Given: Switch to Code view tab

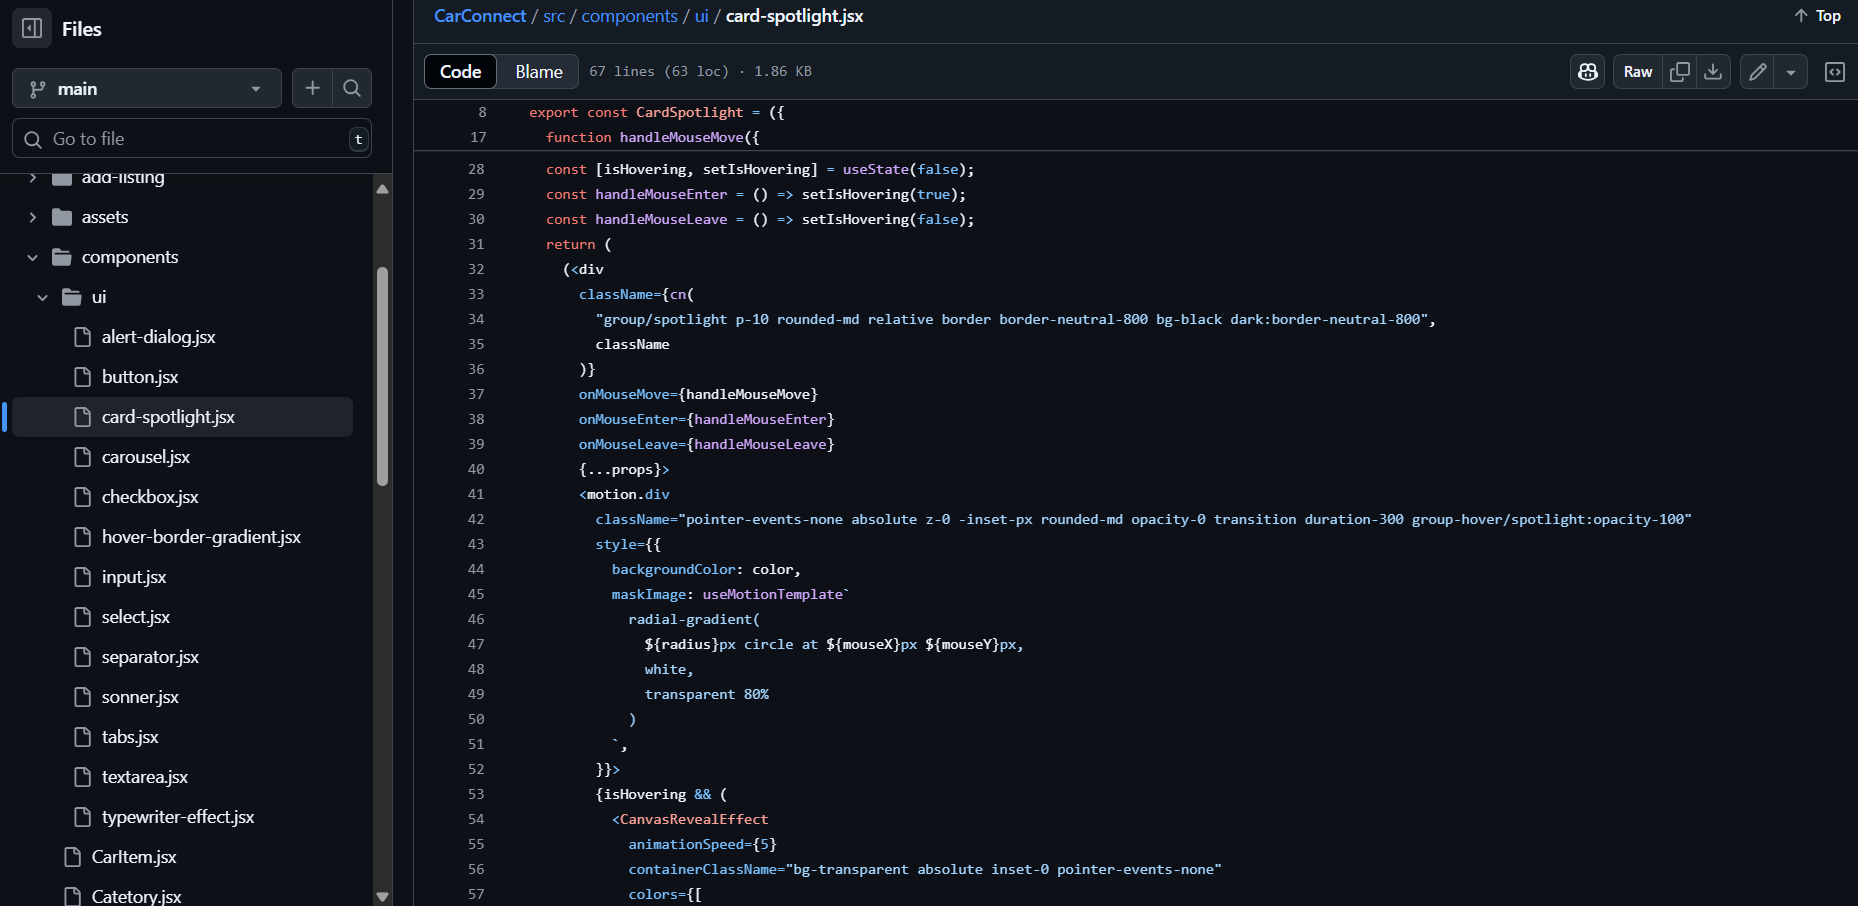Looking at the screenshot, I should (461, 71).
